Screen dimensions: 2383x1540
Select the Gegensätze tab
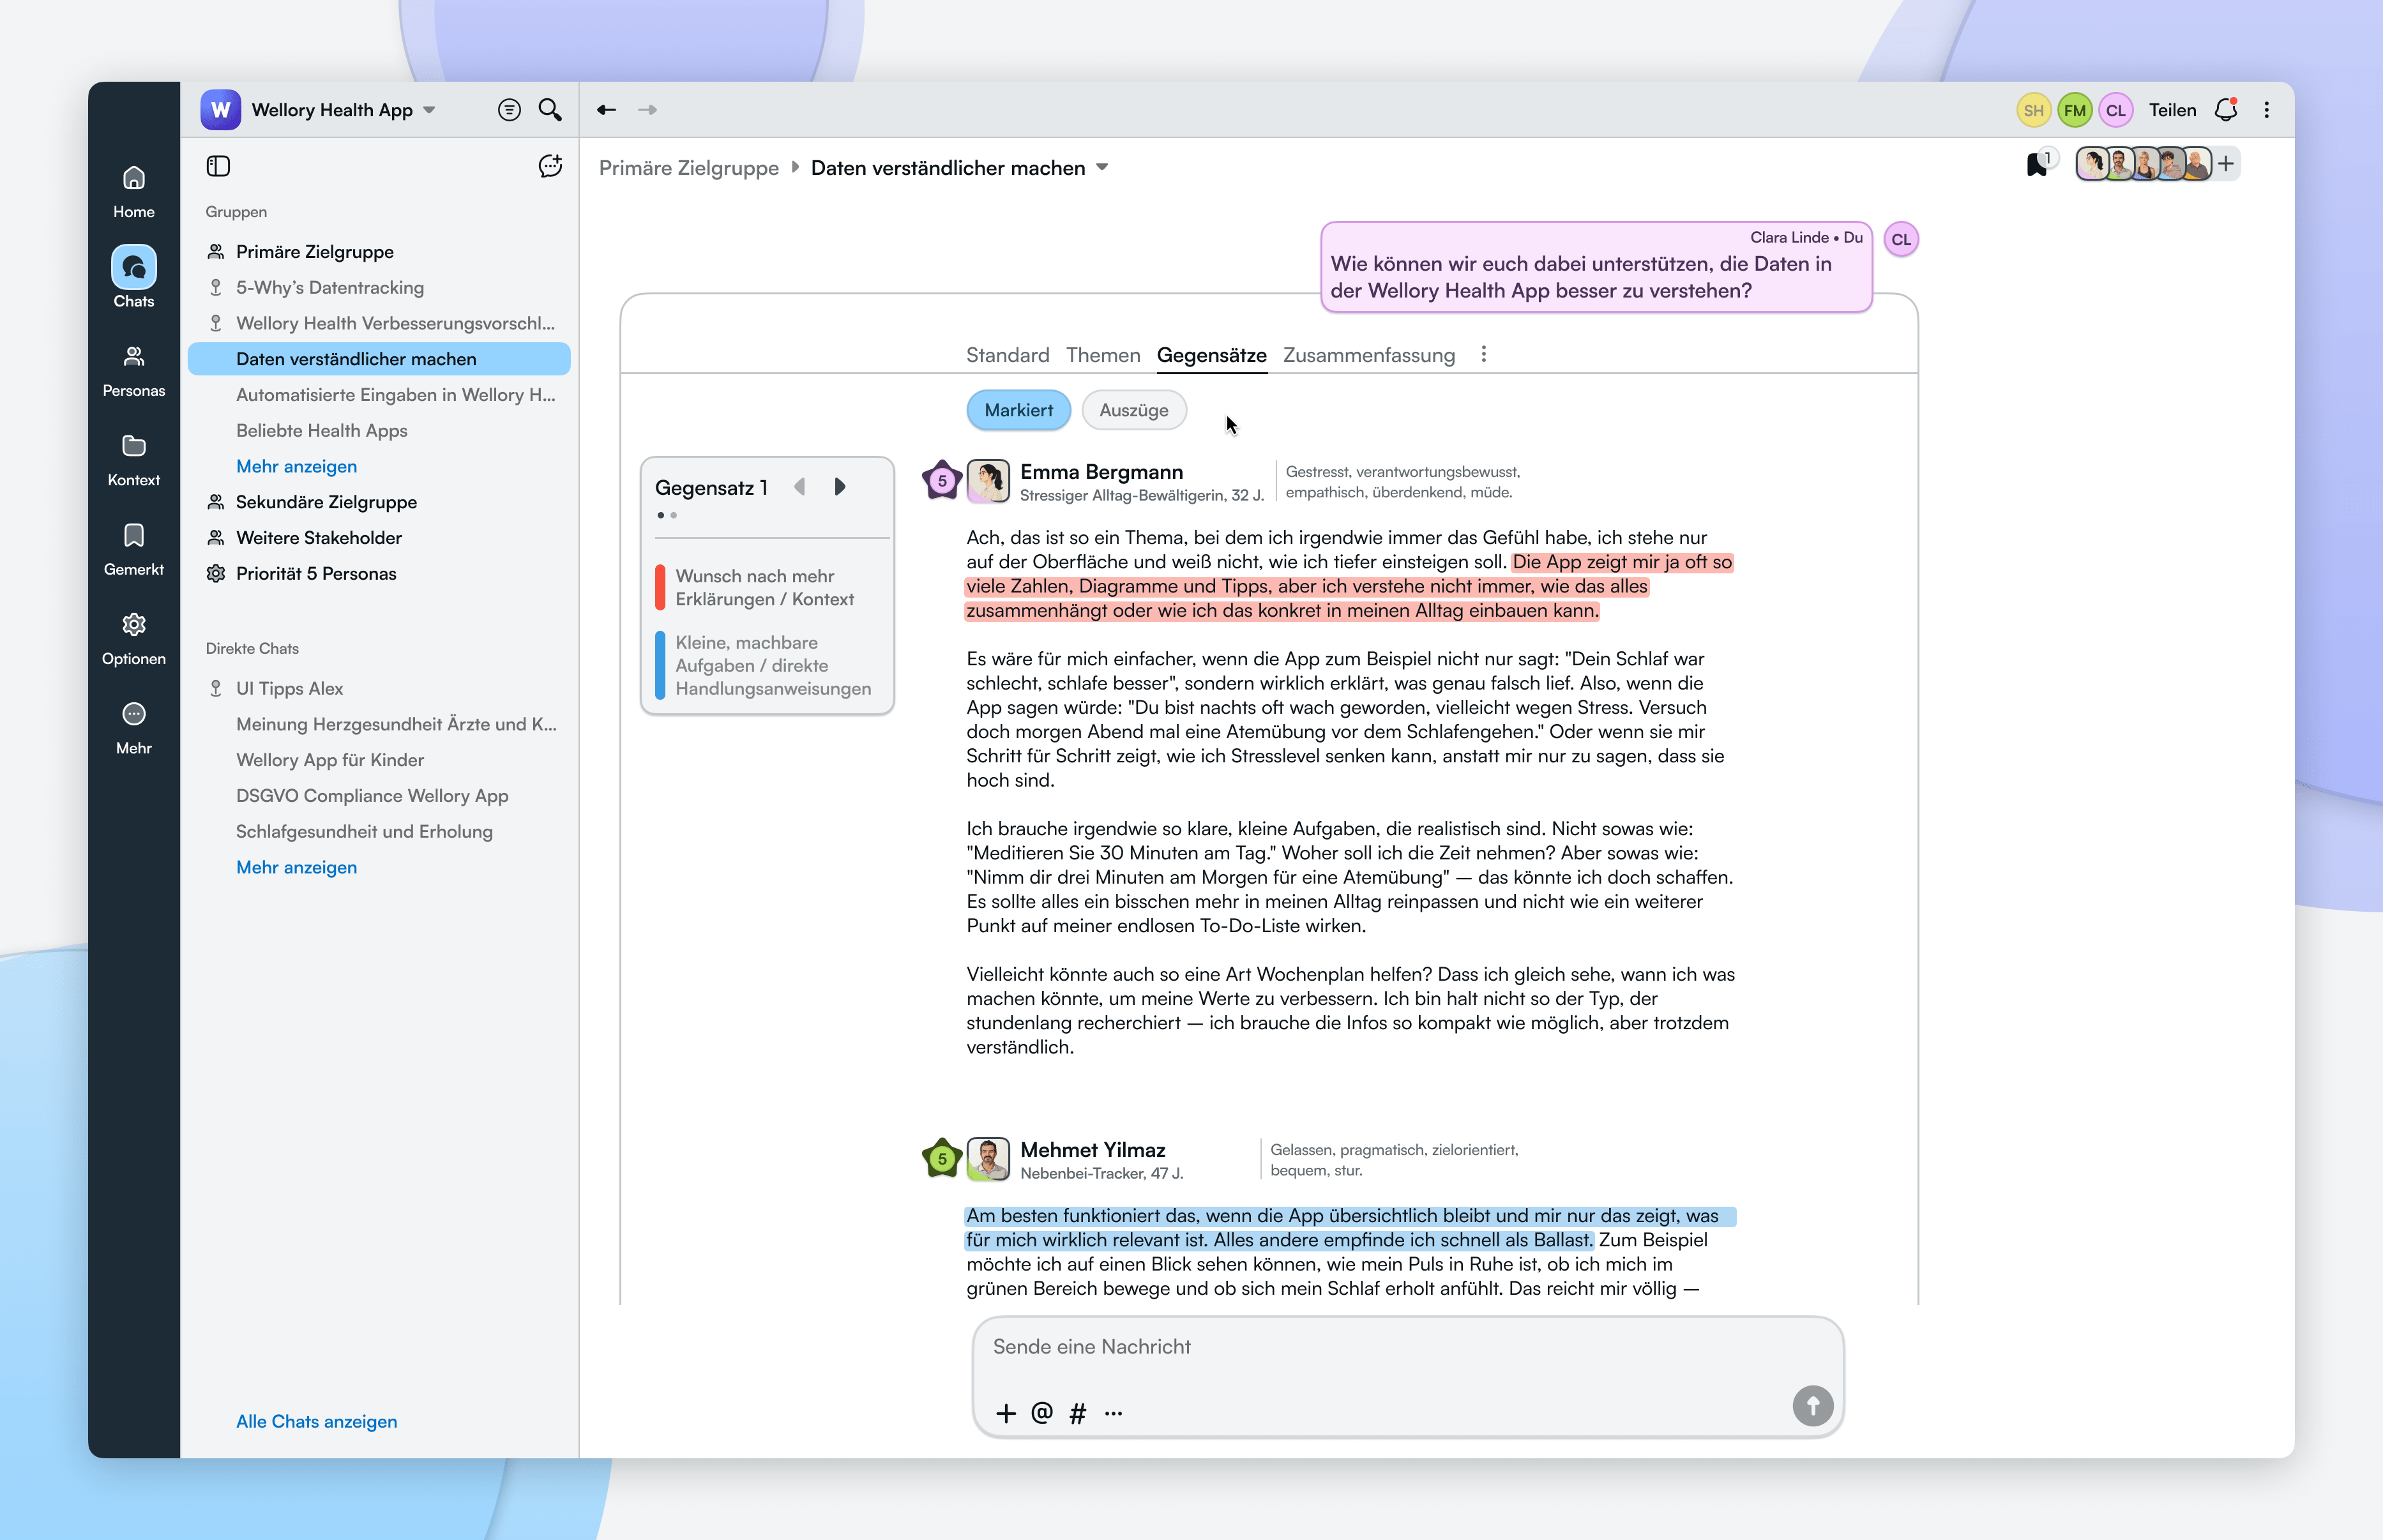point(1212,355)
